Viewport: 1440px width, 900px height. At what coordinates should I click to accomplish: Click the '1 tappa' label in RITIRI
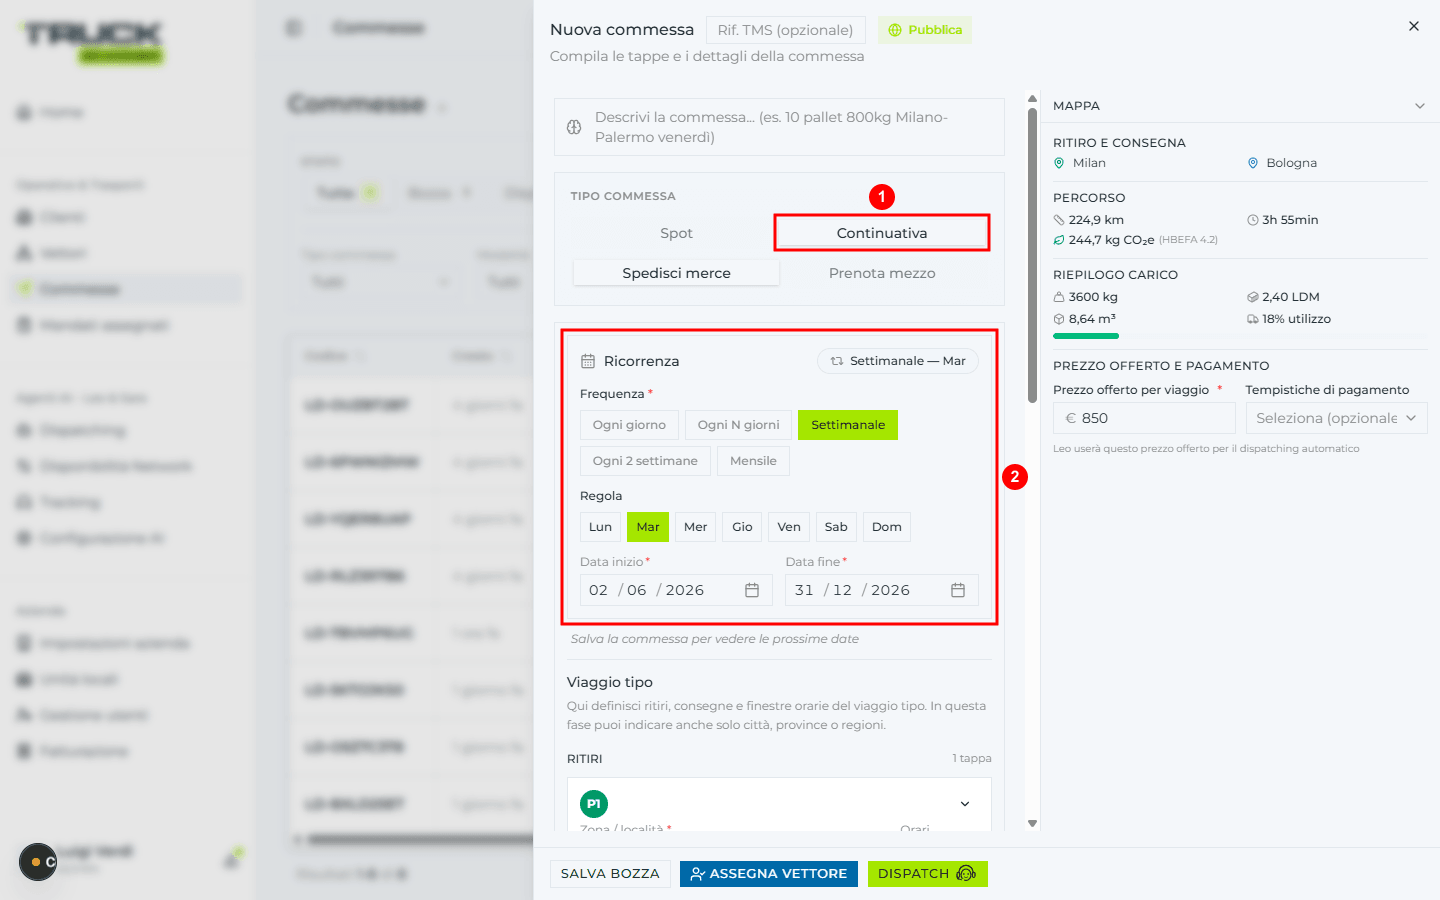tap(972, 759)
